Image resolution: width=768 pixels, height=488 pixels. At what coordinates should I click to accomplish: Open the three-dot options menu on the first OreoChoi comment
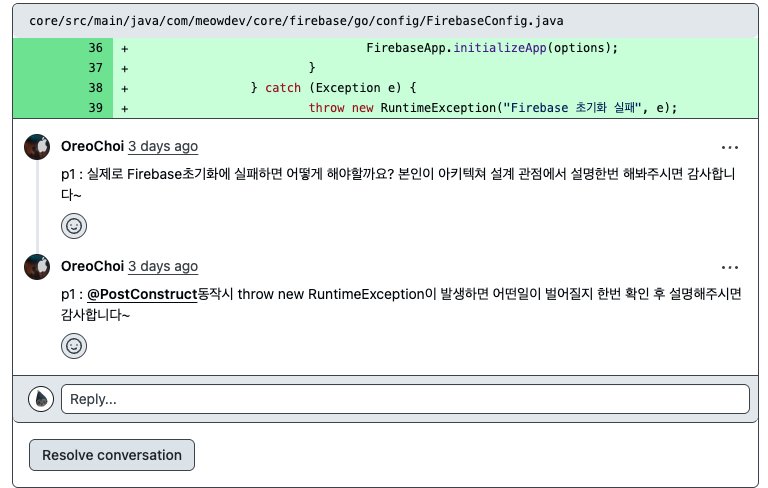coord(729,147)
